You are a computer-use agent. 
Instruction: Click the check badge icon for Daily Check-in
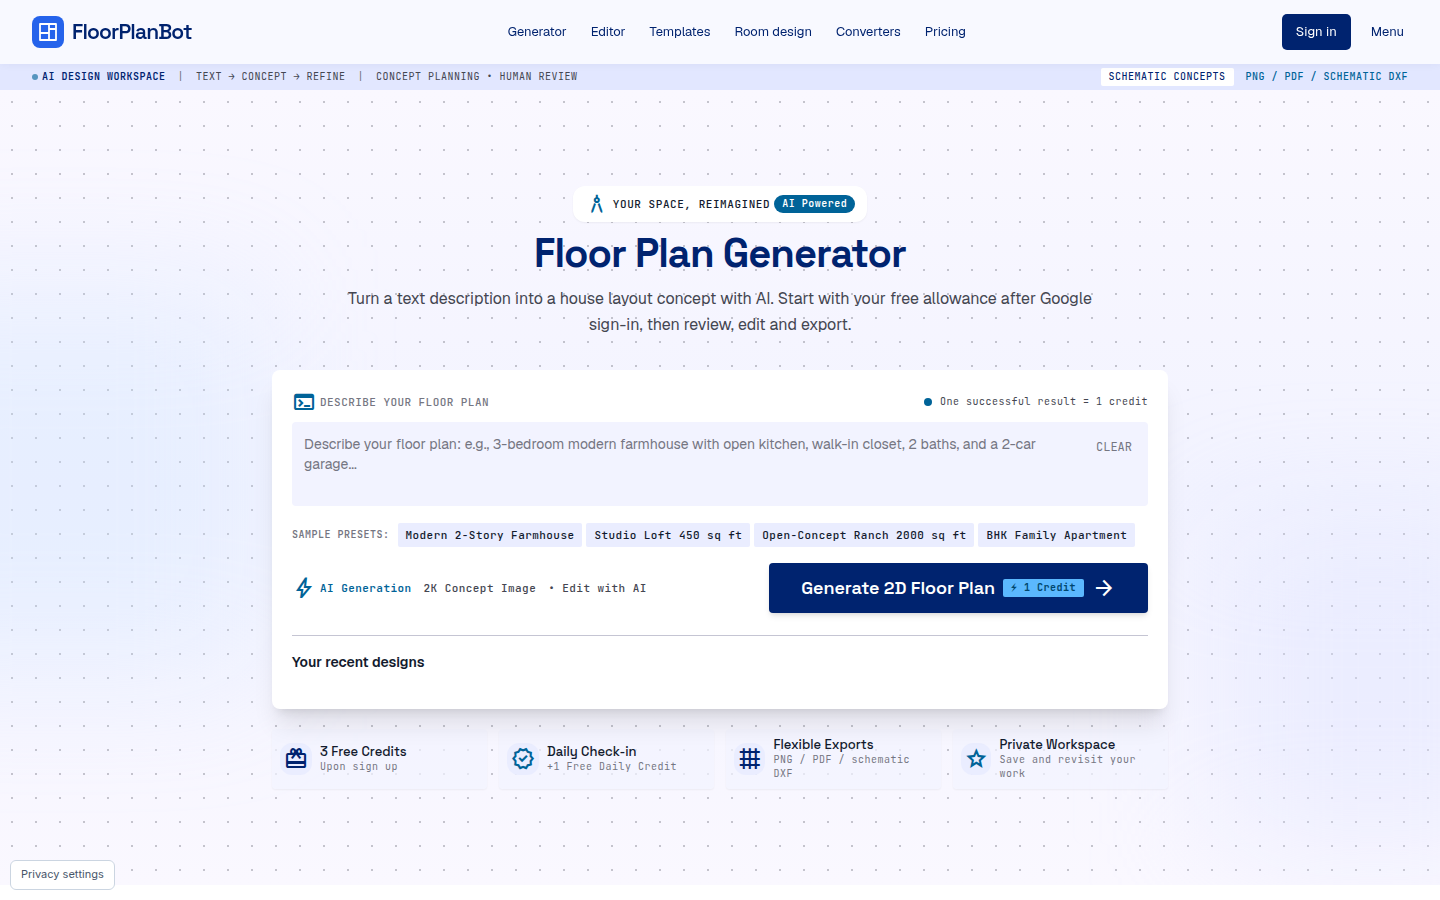click(x=523, y=759)
